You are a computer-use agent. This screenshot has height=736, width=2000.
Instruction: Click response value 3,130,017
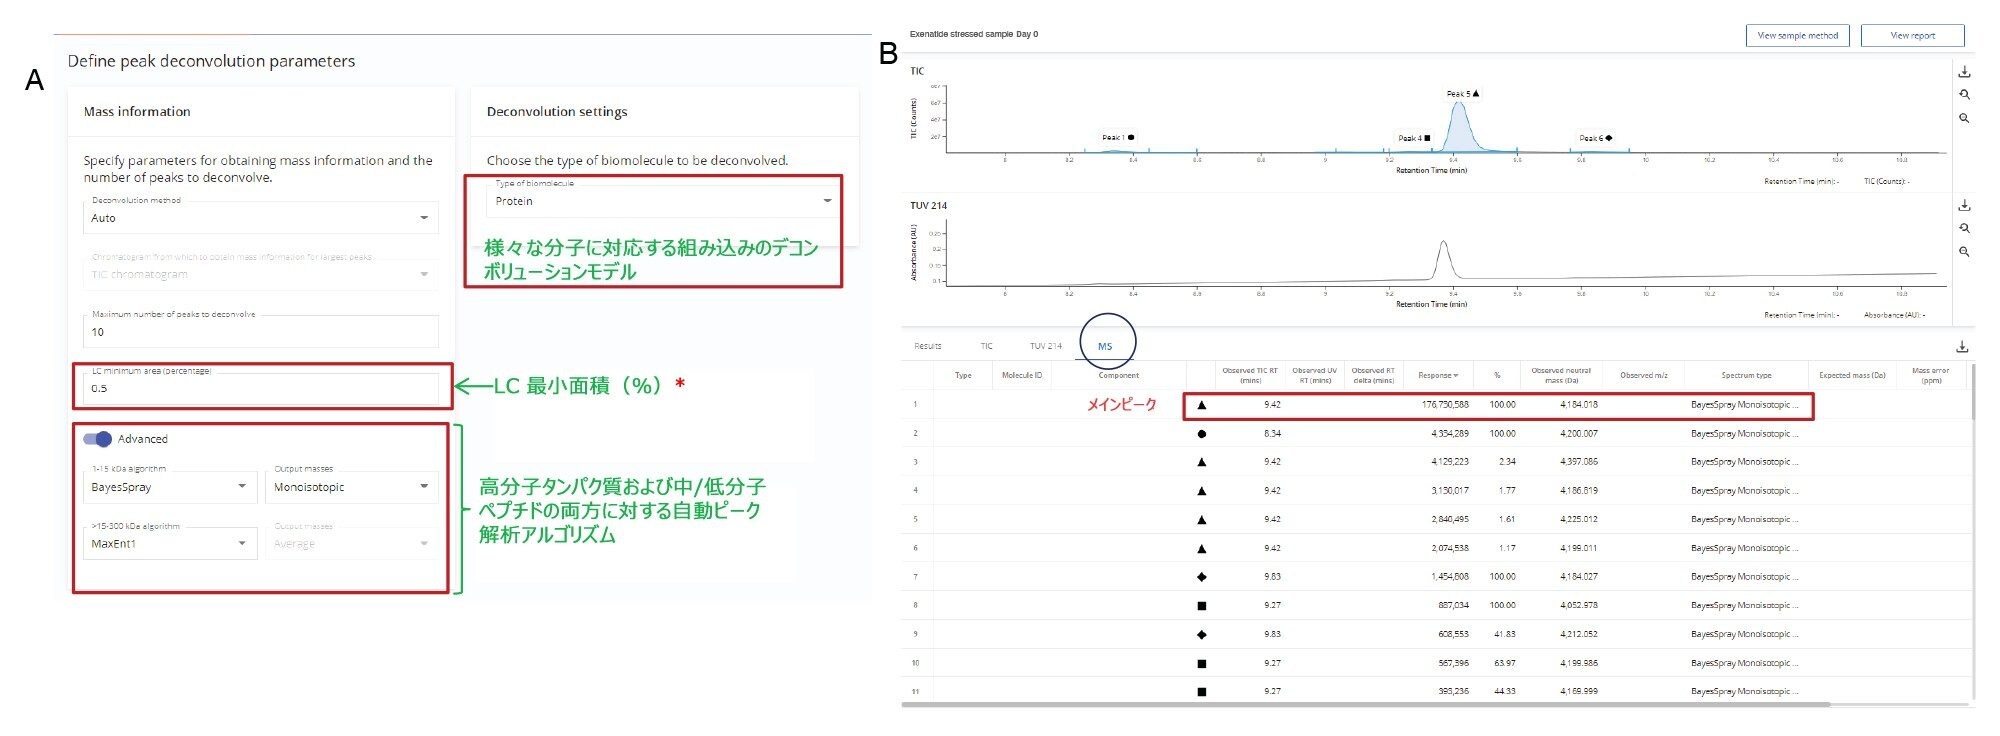[x=1449, y=491]
